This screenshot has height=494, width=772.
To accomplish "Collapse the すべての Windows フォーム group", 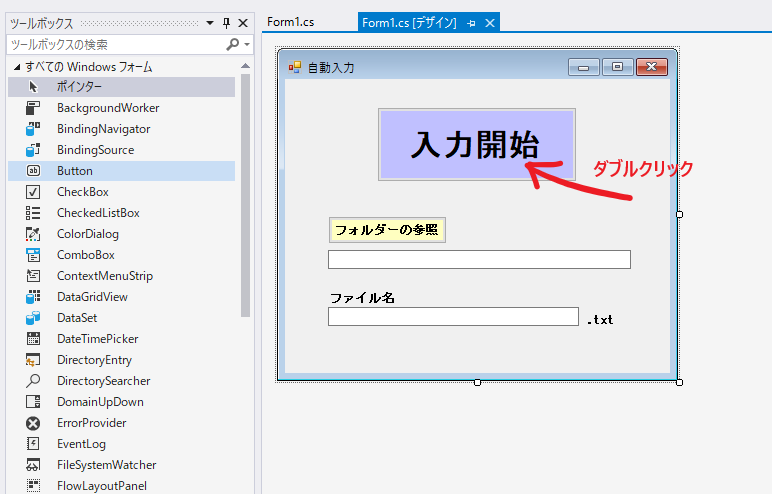I will click(x=17, y=67).
